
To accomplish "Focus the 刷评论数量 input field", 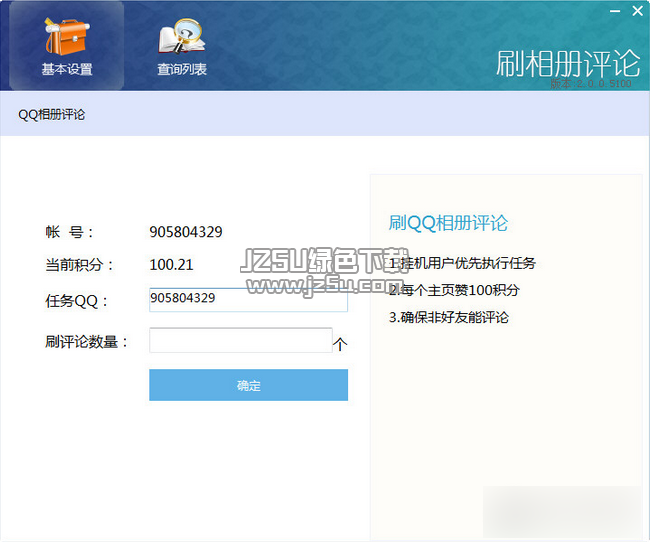I will tap(241, 340).
